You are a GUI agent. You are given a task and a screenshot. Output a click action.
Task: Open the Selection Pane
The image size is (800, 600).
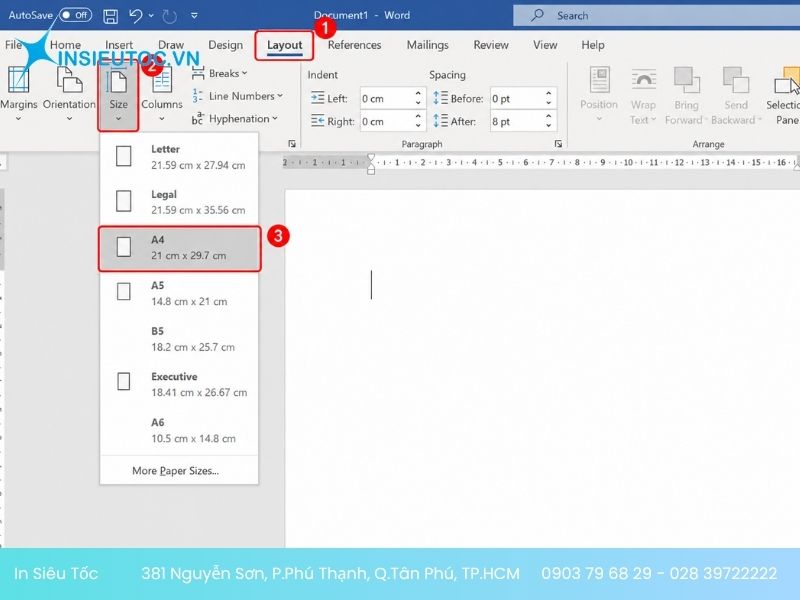785,95
